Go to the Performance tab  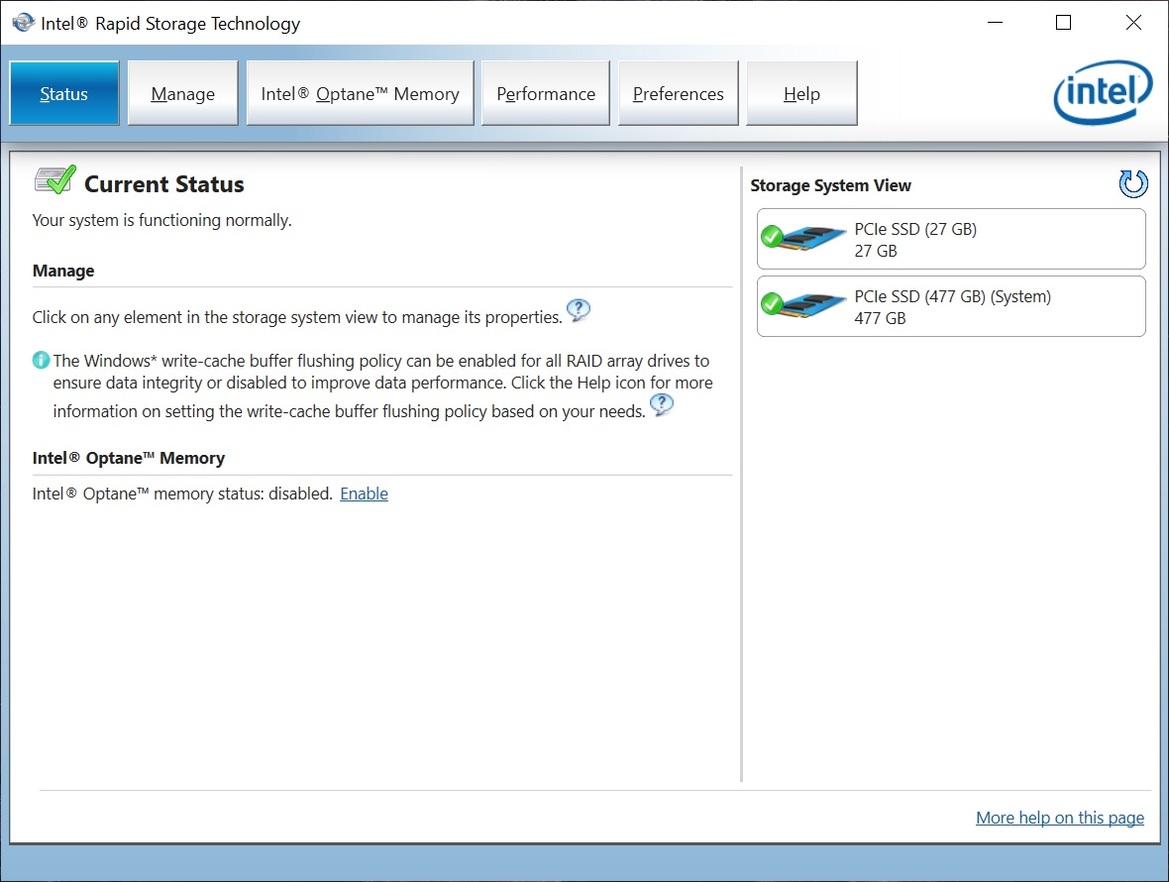[546, 93]
